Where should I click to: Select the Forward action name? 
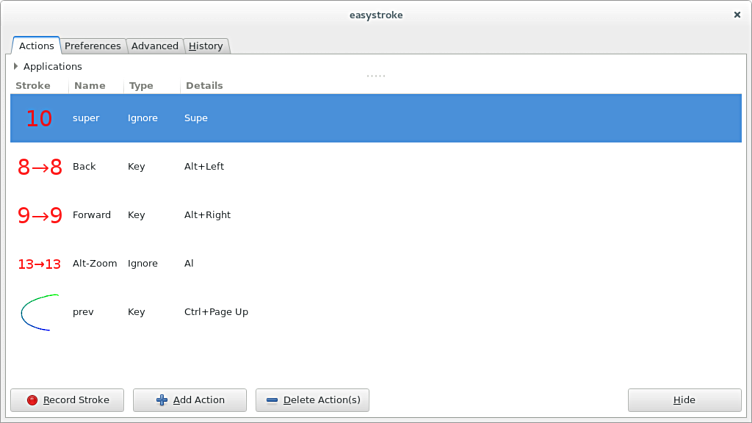(91, 215)
